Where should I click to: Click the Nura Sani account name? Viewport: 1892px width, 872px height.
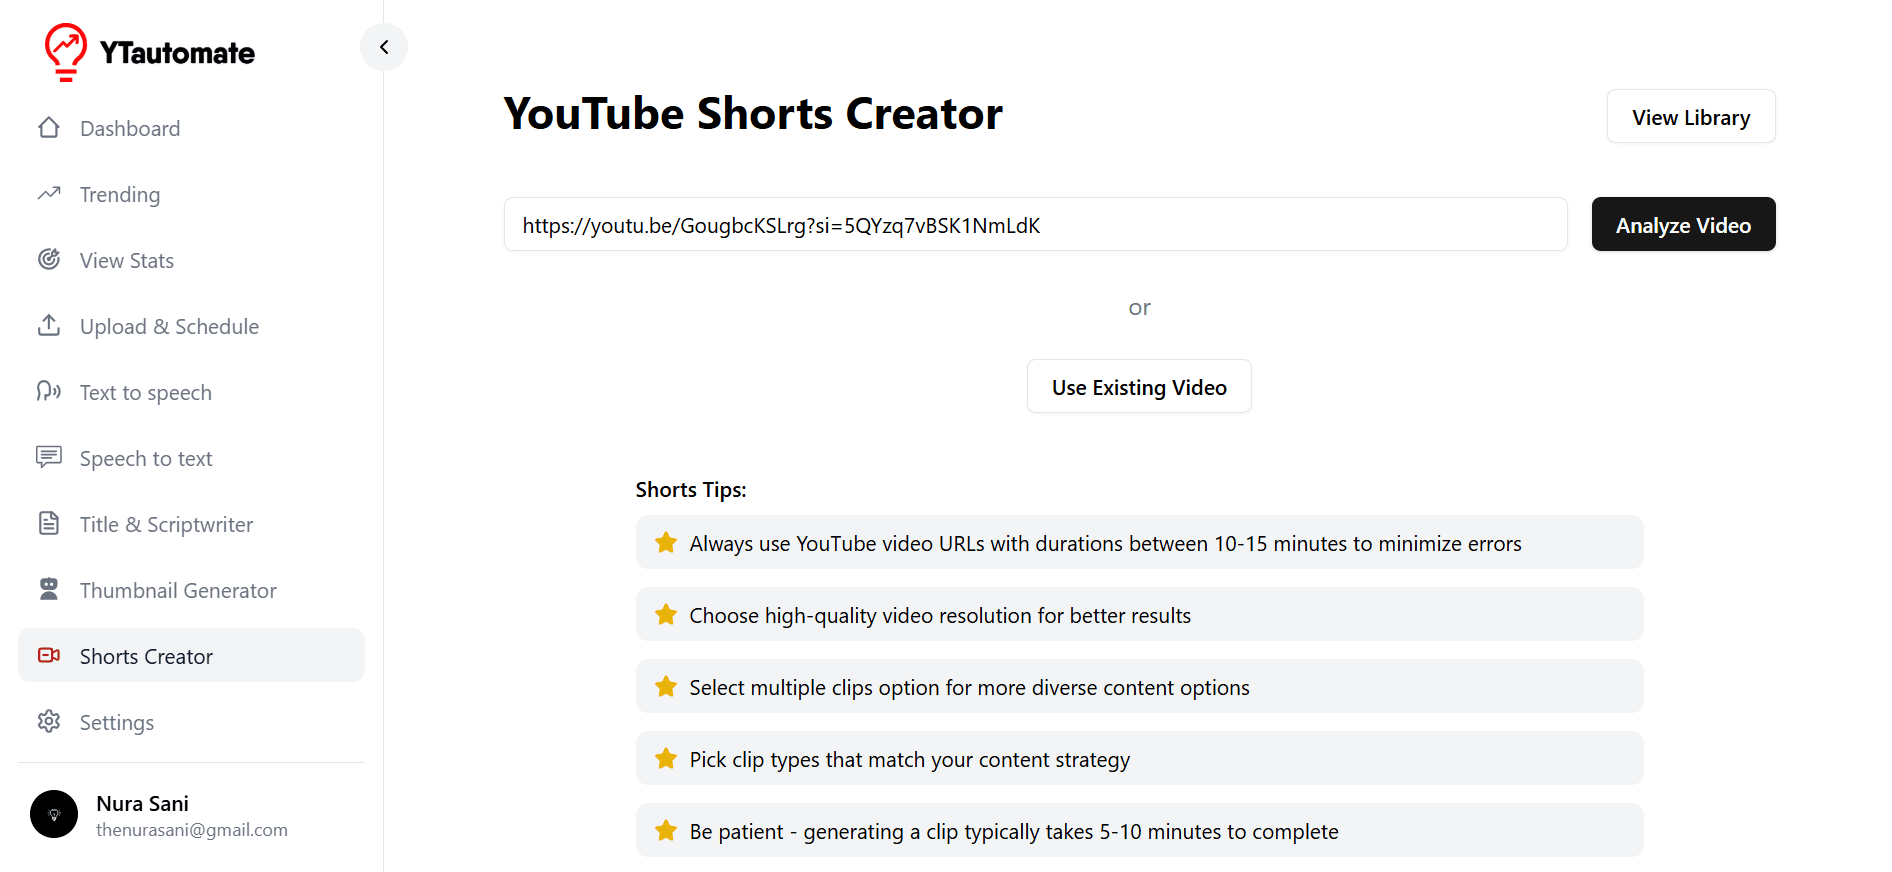point(142,803)
